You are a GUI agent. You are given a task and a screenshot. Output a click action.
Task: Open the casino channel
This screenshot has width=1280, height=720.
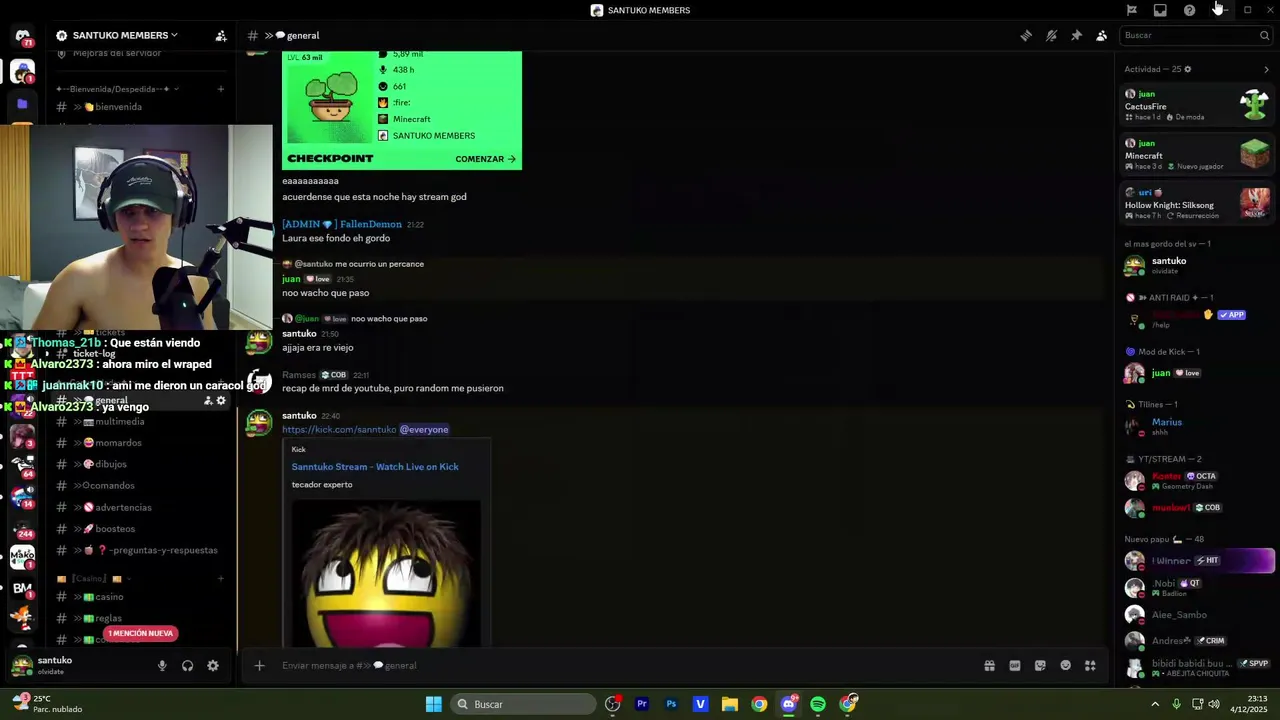[141, 597]
